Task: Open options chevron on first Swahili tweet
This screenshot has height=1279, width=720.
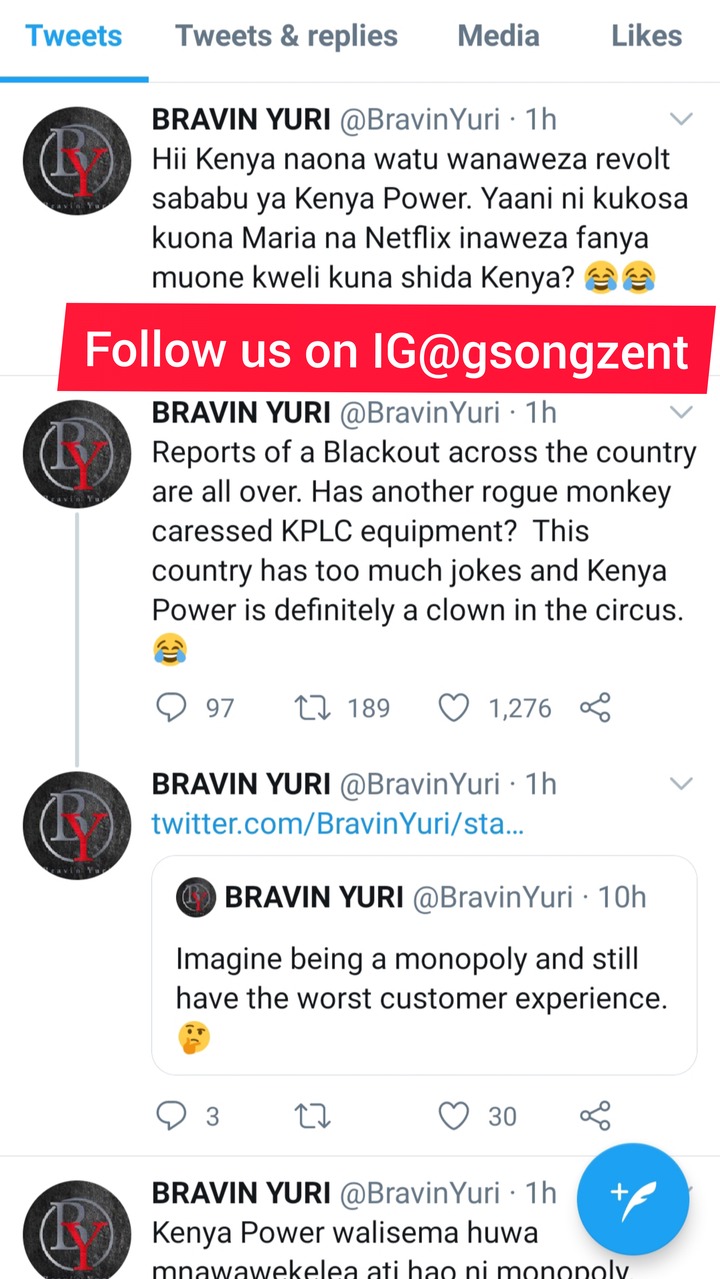Action: coord(681,120)
